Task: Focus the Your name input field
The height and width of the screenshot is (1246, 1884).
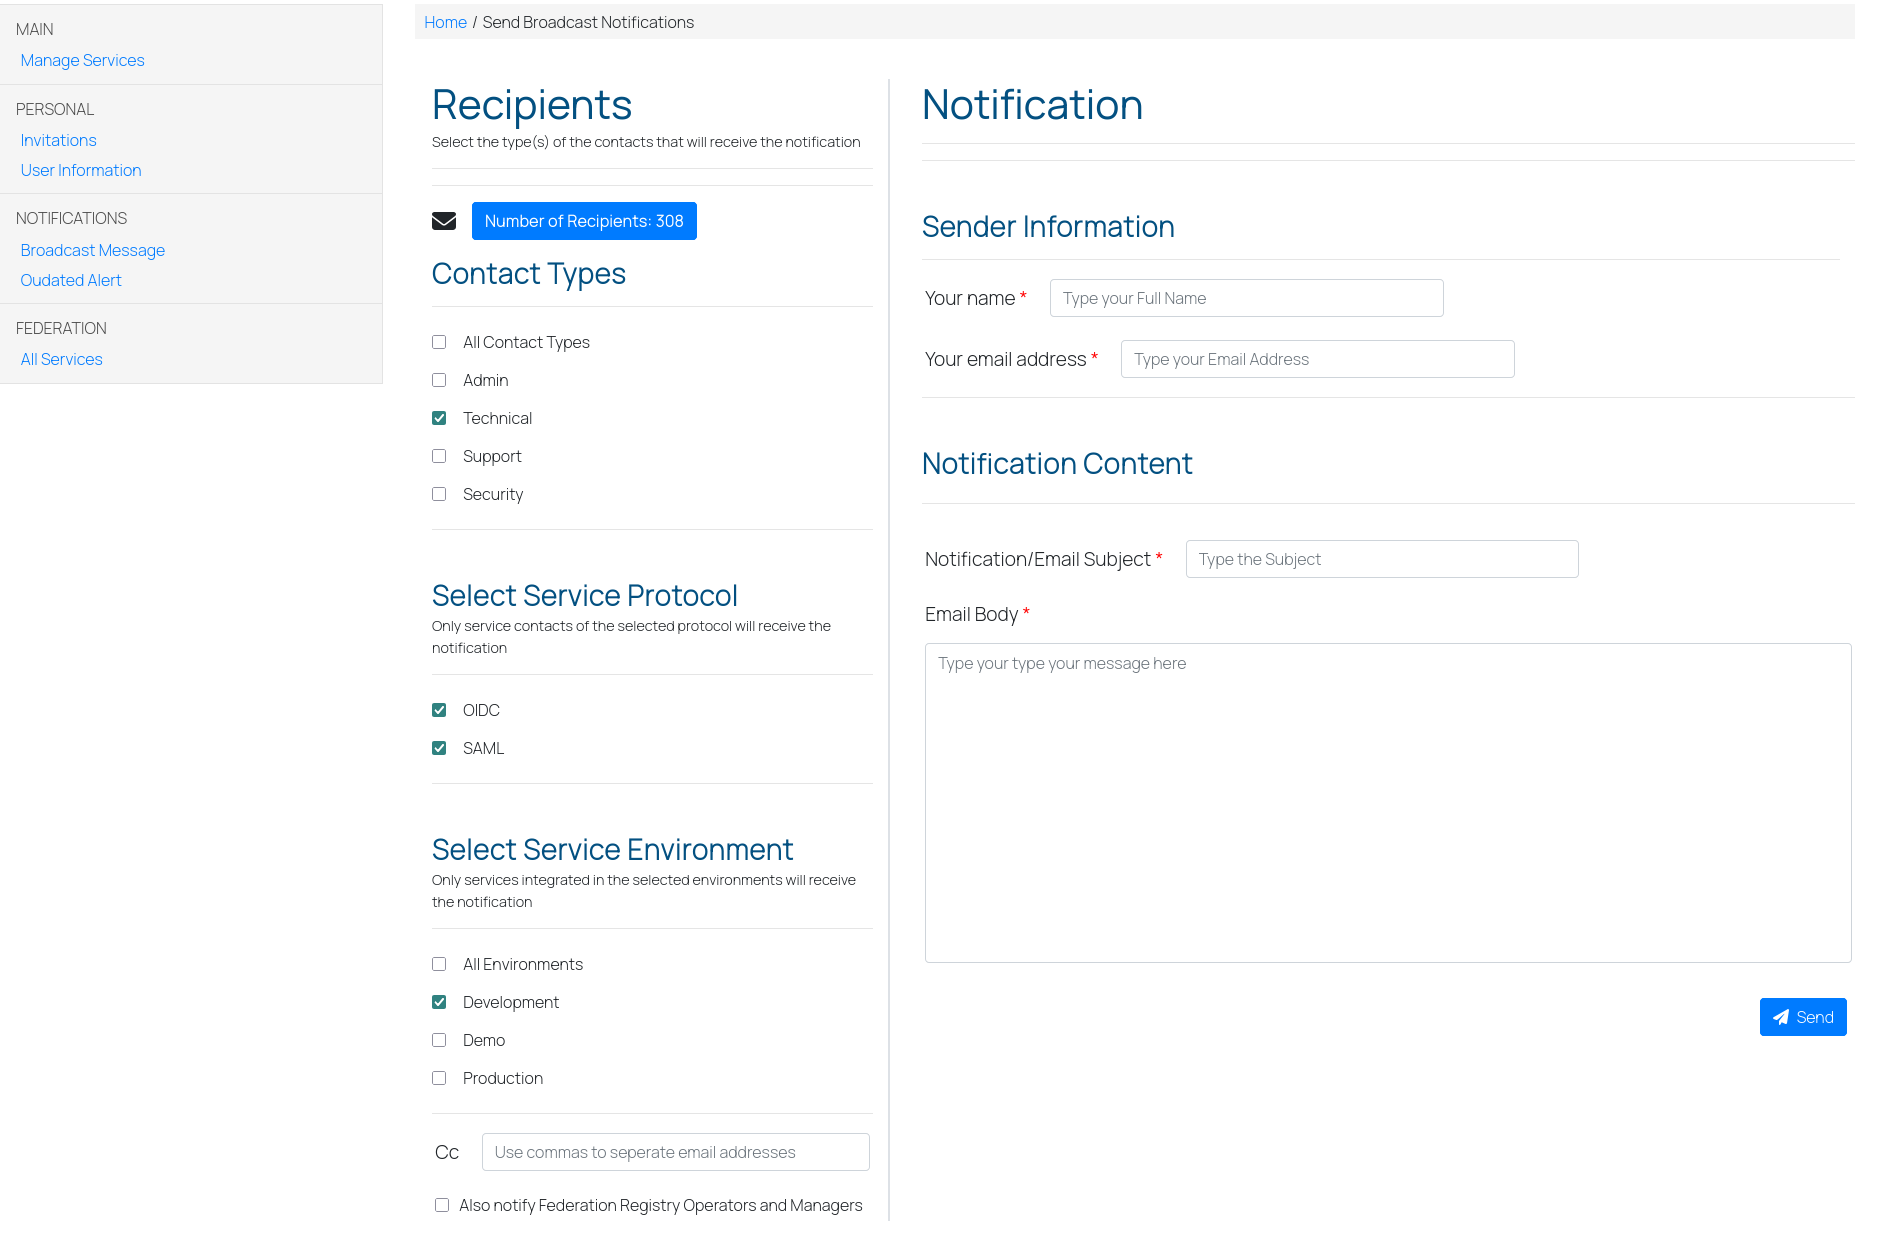Action: pos(1246,298)
